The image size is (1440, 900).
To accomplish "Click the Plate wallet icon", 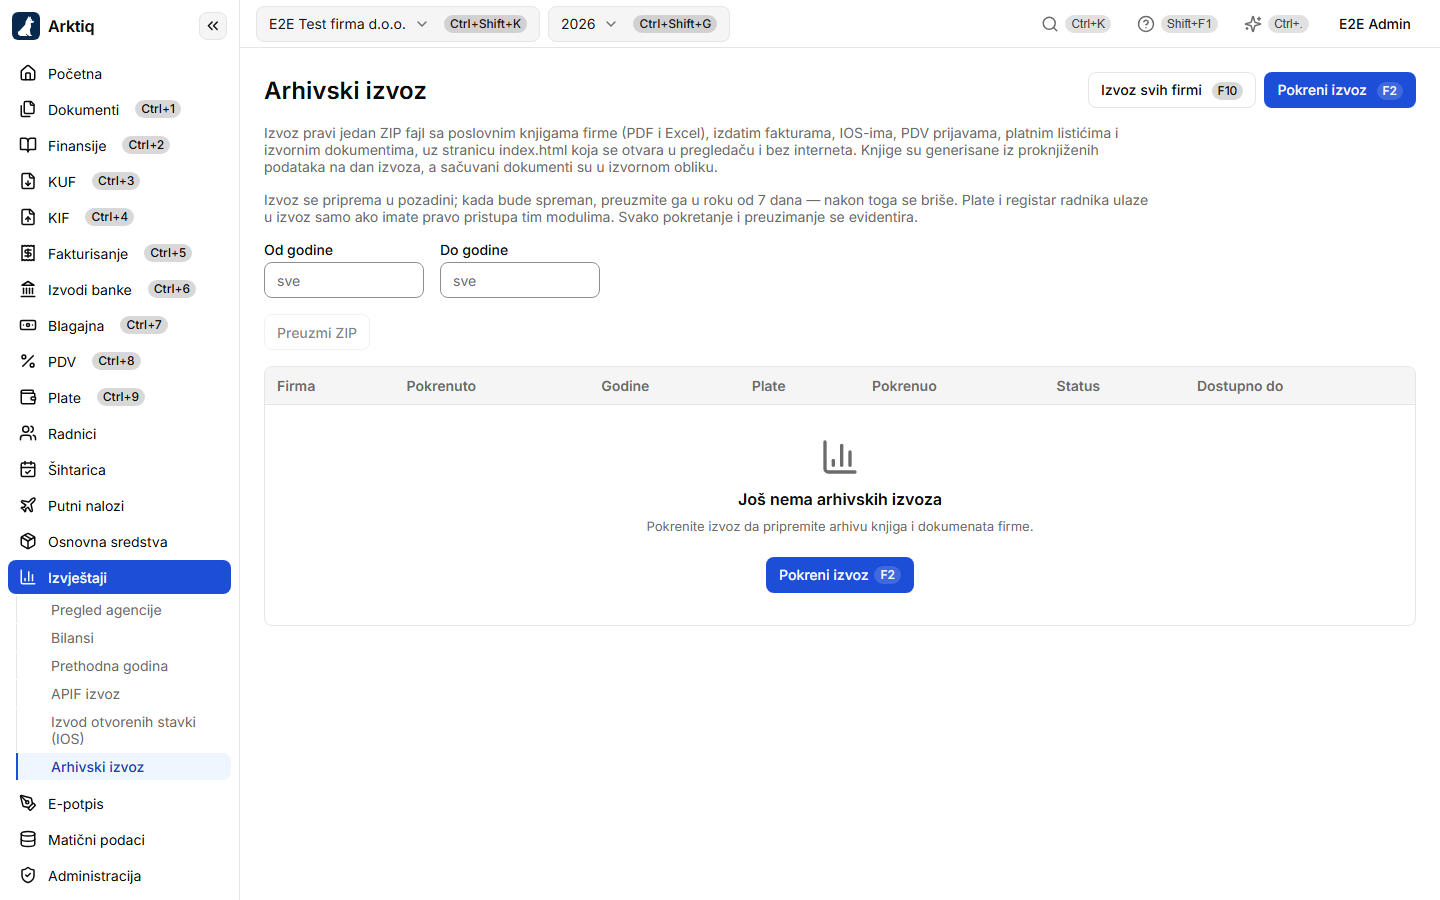I will (28, 397).
